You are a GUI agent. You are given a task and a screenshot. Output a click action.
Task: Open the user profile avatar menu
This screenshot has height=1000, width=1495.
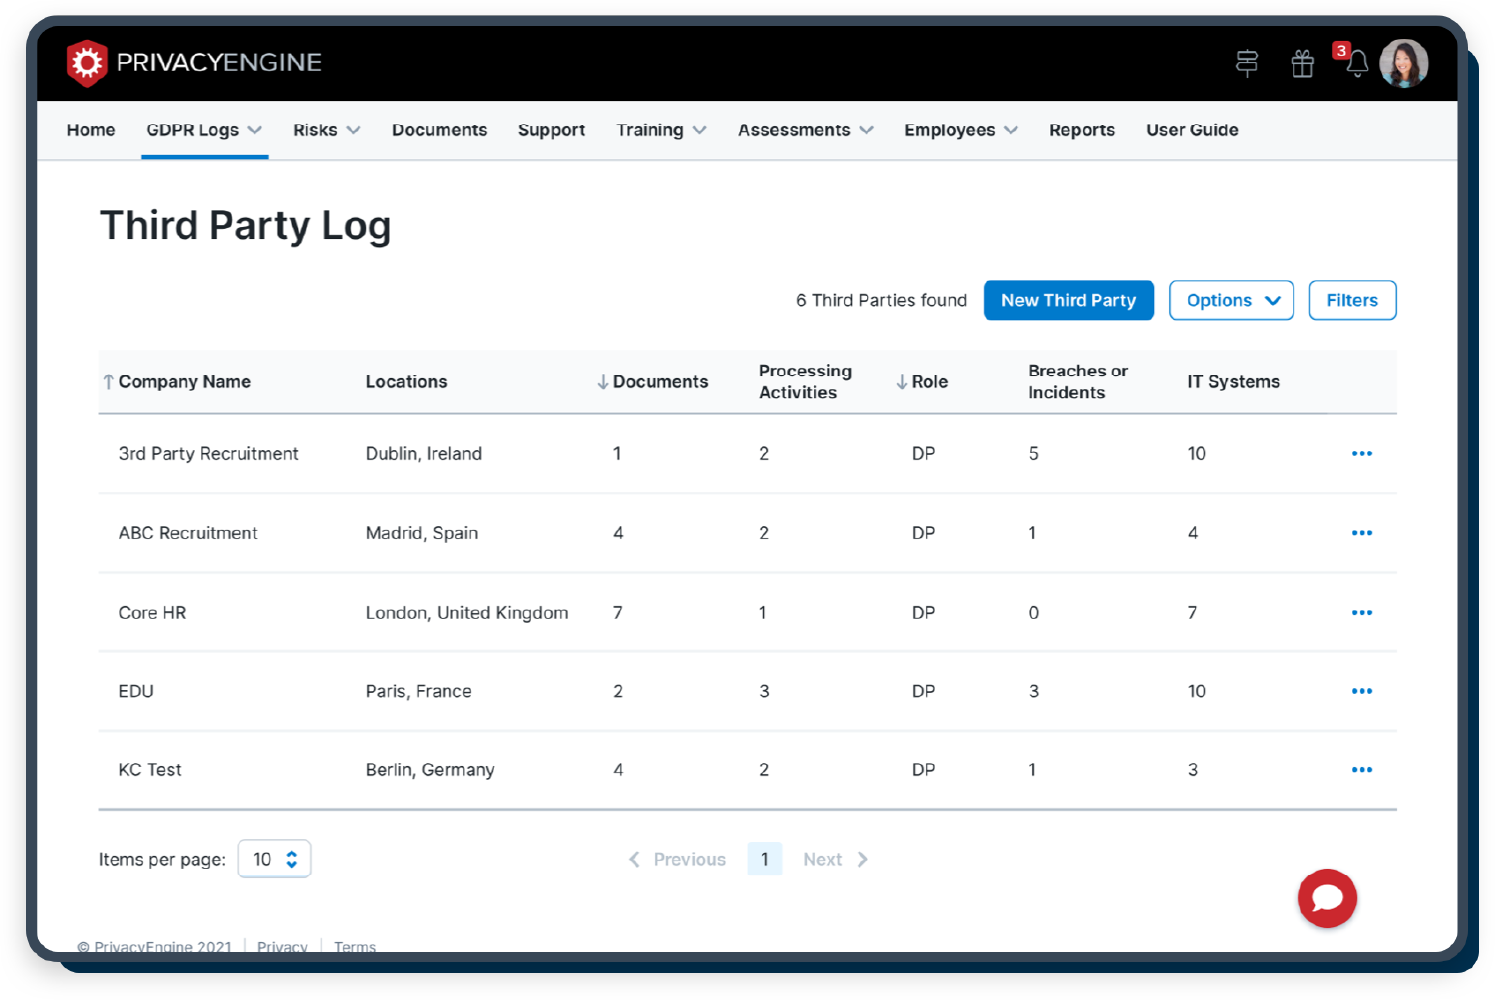pos(1404,63)
